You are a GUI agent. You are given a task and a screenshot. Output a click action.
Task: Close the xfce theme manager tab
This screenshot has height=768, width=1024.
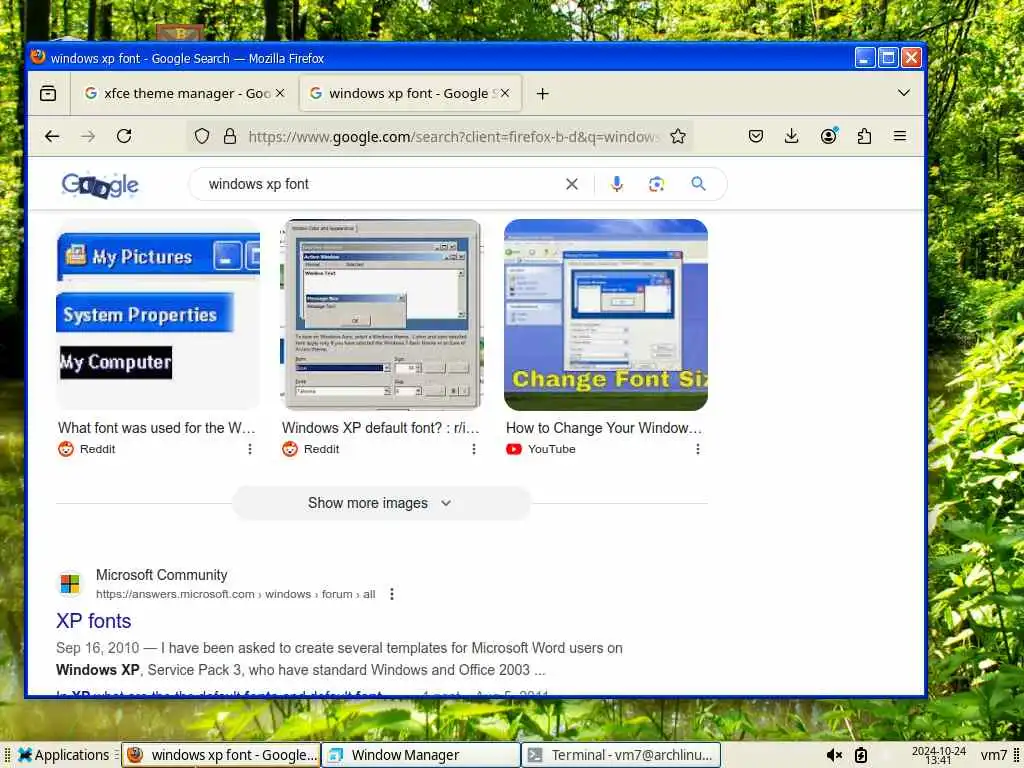[x=280, y=93]
